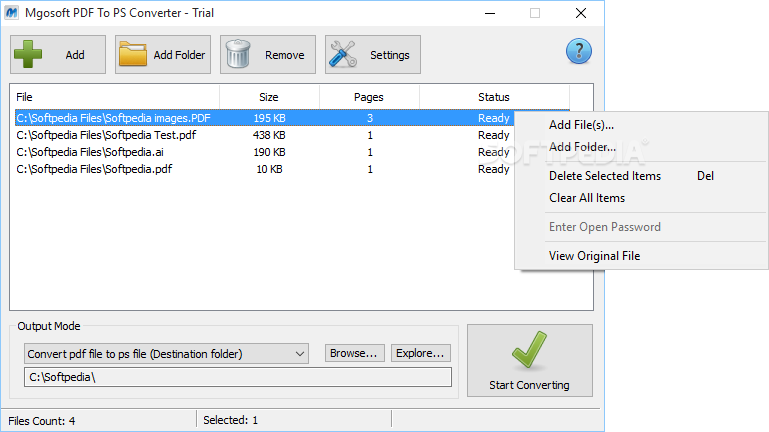Screen dimensions: 769x432
Task: Click the trash can Remove icon
Action: (238, 54)
